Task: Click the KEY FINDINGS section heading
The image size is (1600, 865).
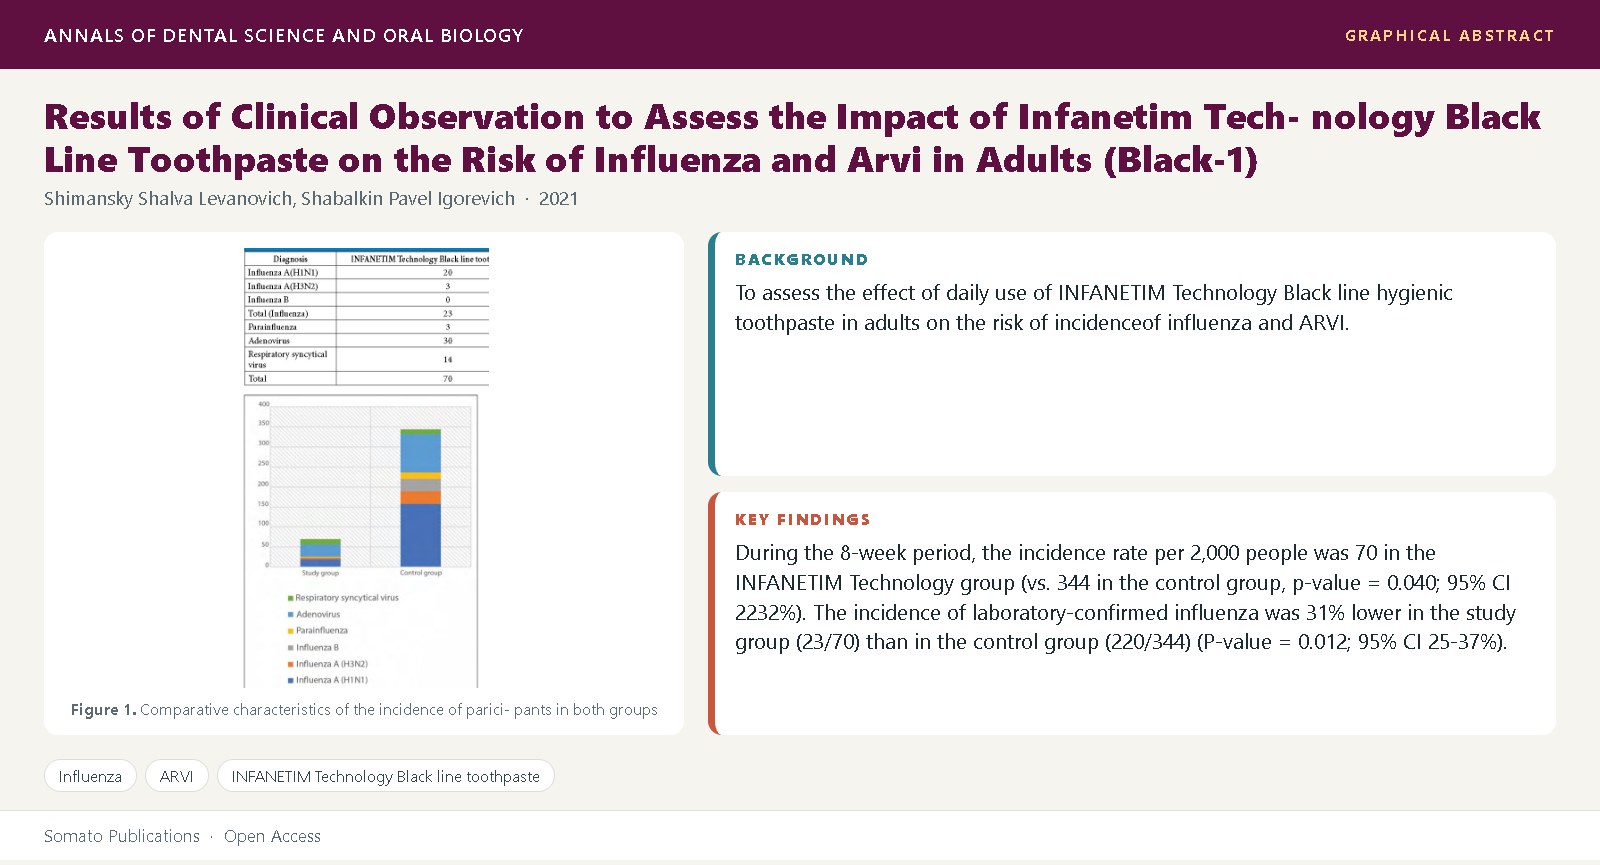Action: tap(803, 519)
